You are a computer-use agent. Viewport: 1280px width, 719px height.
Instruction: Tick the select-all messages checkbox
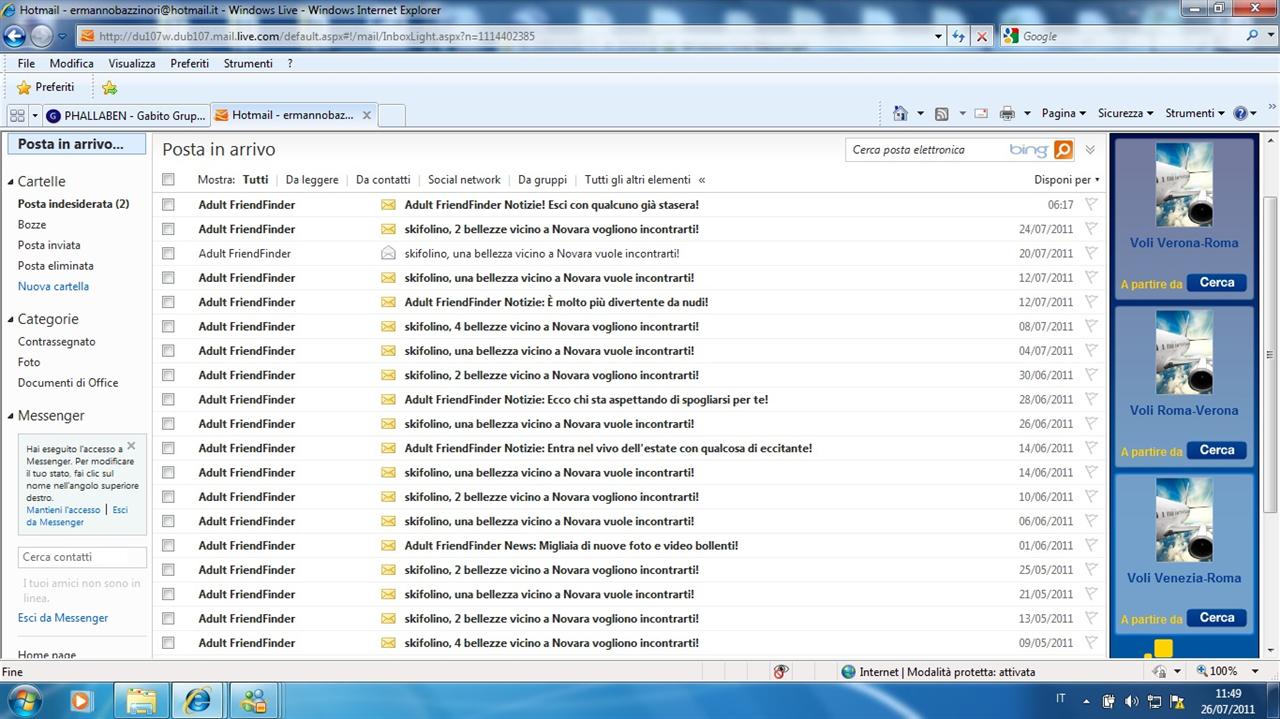[x=168, y=180]
